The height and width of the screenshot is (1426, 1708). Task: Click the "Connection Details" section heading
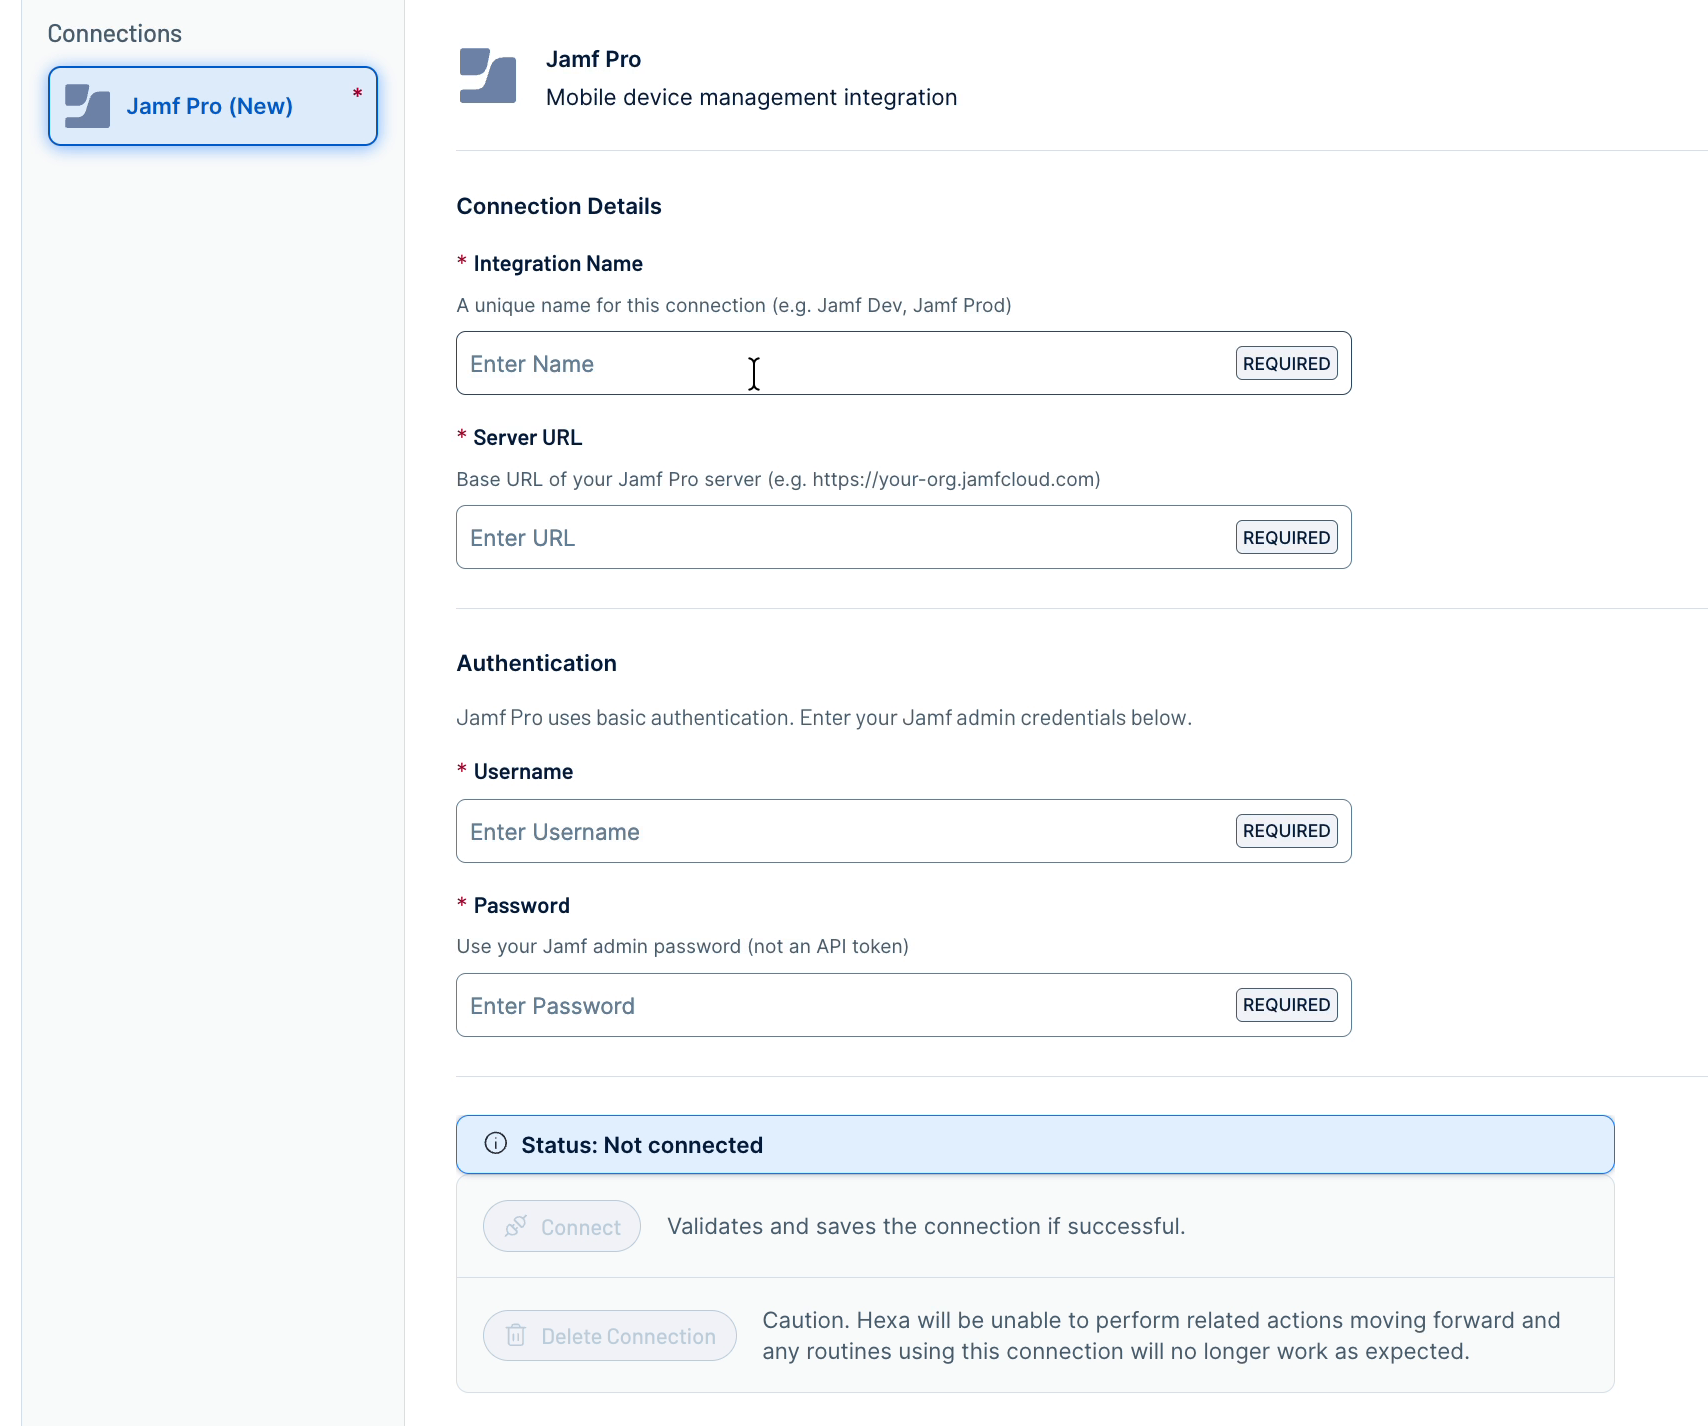(x=559, y=206)
